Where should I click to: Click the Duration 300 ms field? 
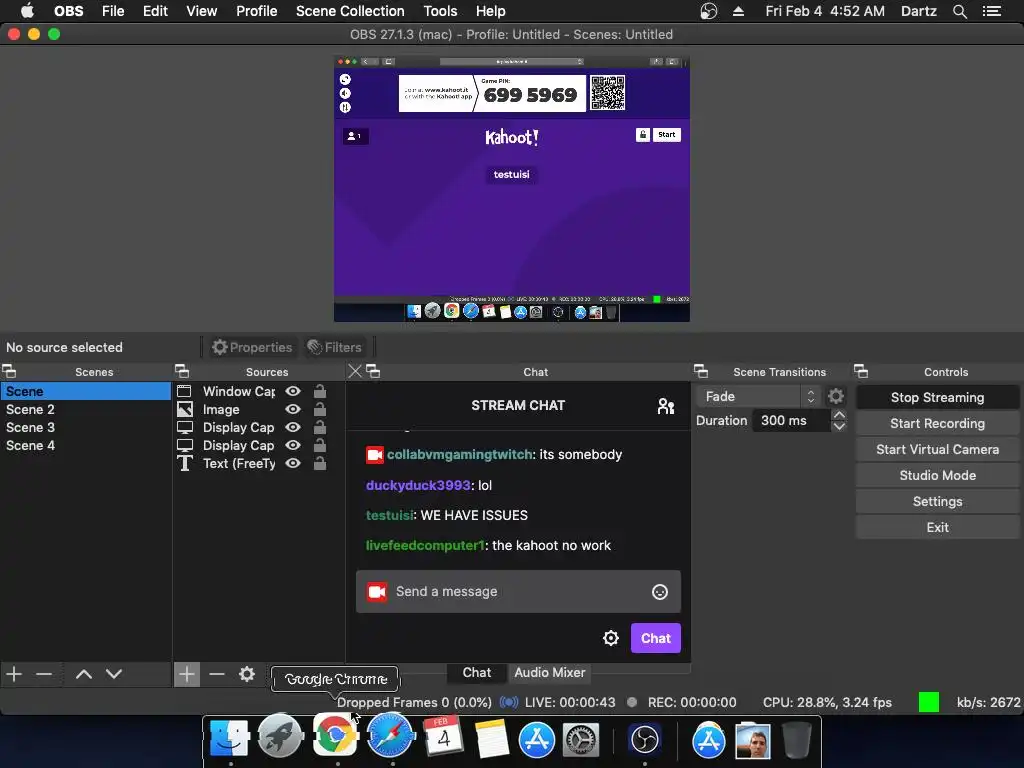792,421
